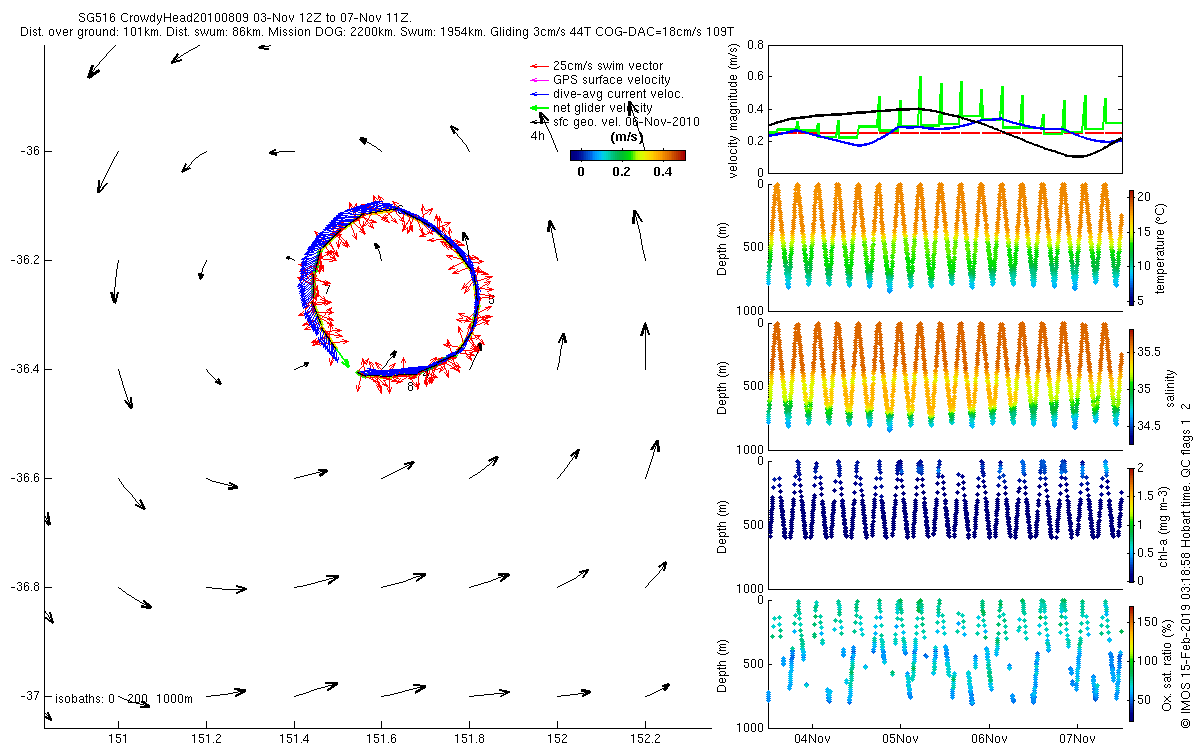Click the '152' longitude tick label
Screen dimensions: 1200x750
pyautogui.click(x=557, y=739)
